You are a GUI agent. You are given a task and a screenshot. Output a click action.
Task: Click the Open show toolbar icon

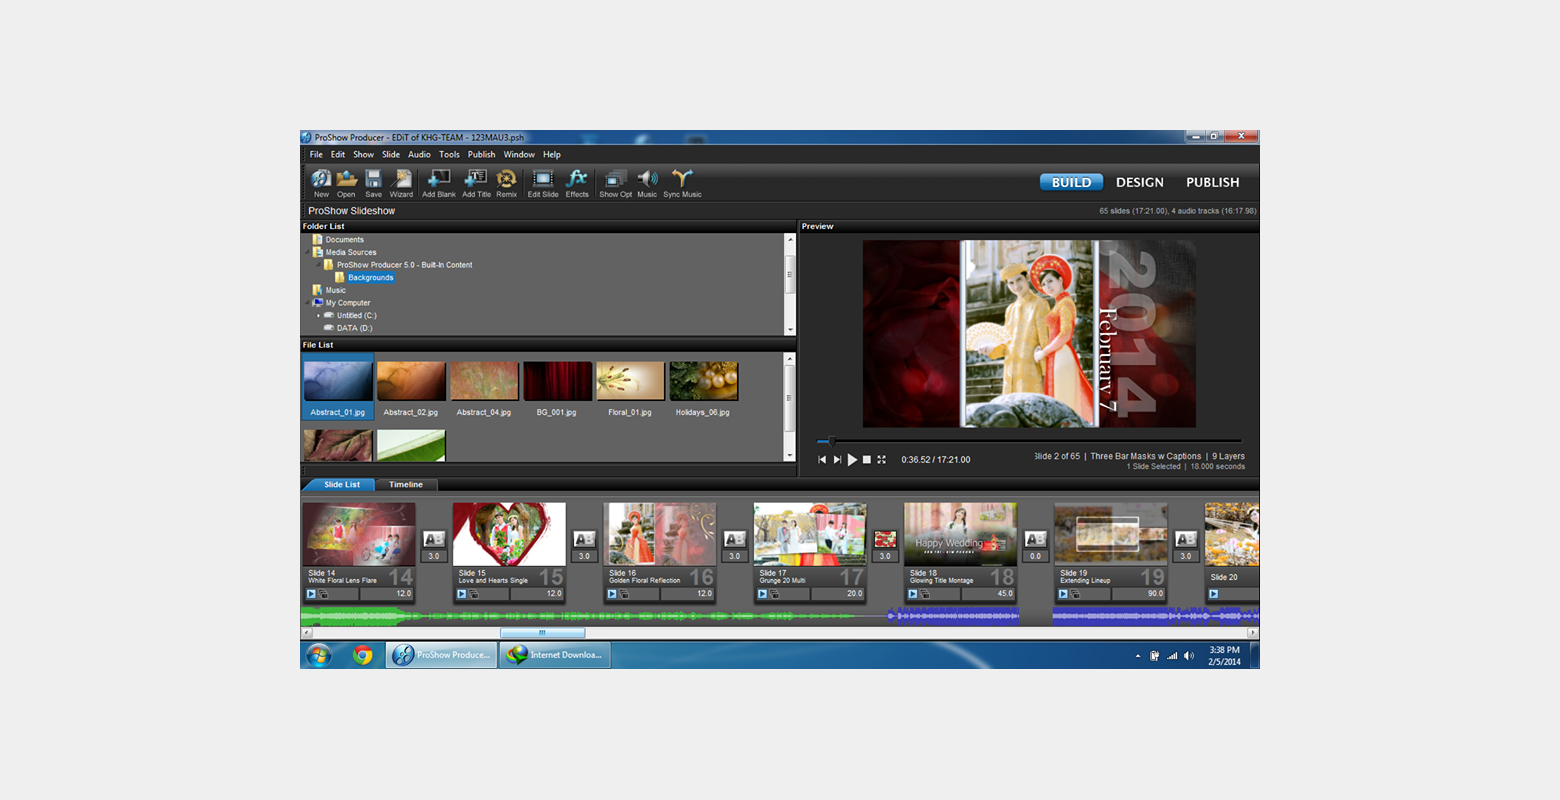(346, 183)
